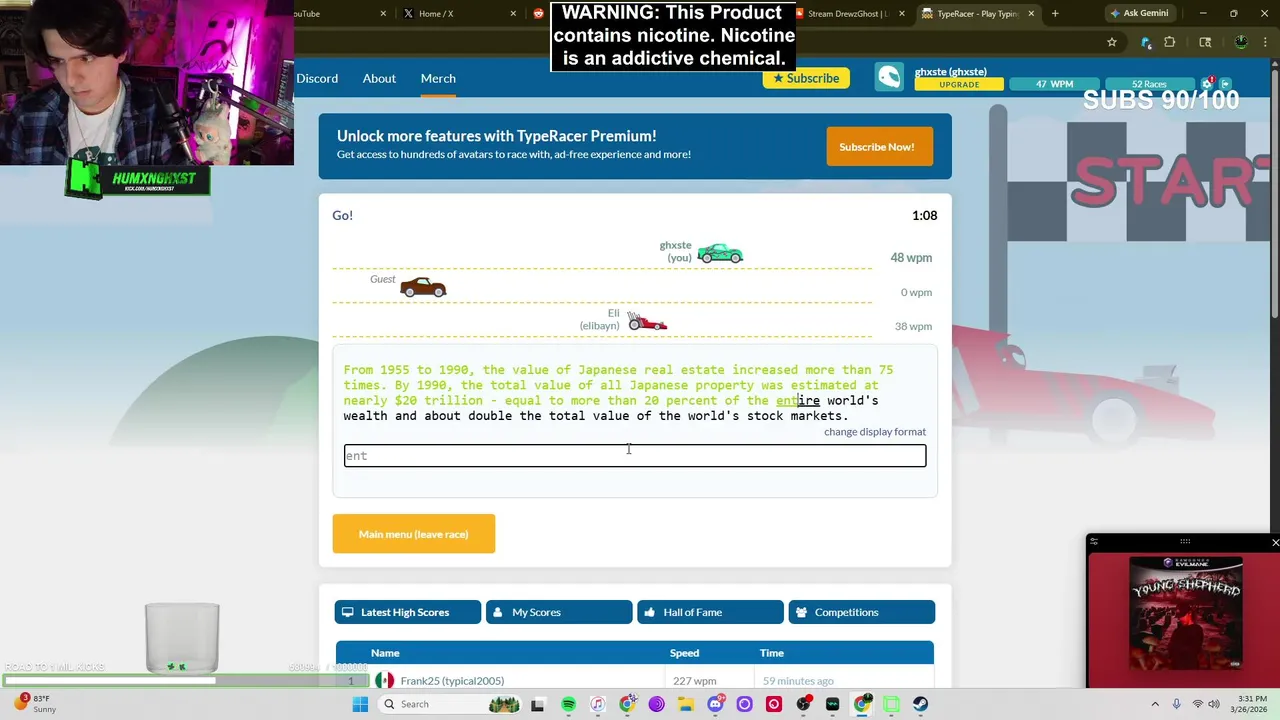1280x720 pixels.
Task: Bookmark this page with the star icon
Action: (x=1111, y=42)
